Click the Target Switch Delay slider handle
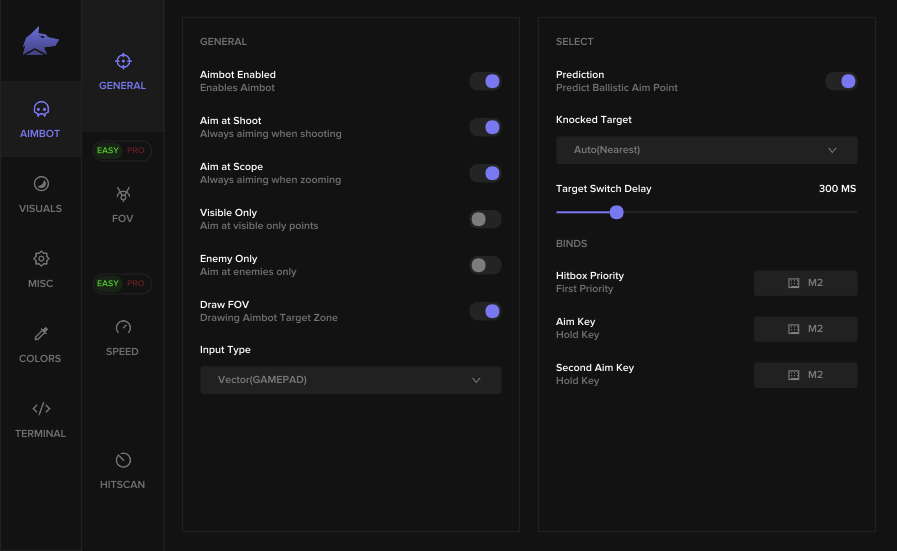This screenshot has width=897, height=551. pos(617,212)
